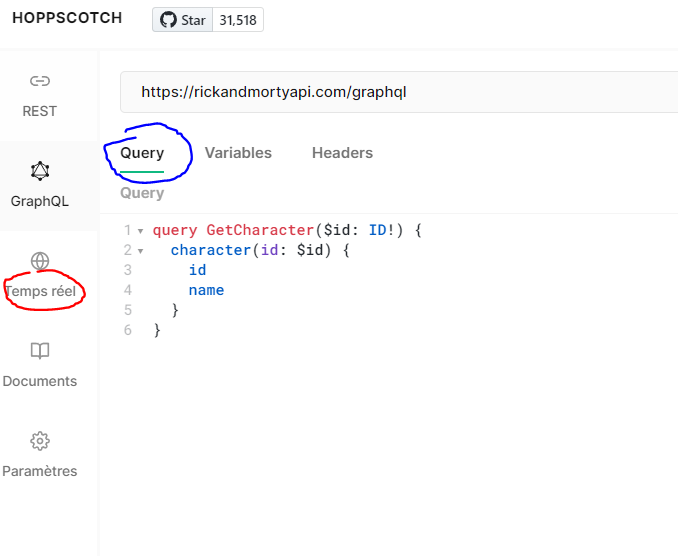Click the REST sidebar label
678x556 pixels.
(x=39, y=111)
